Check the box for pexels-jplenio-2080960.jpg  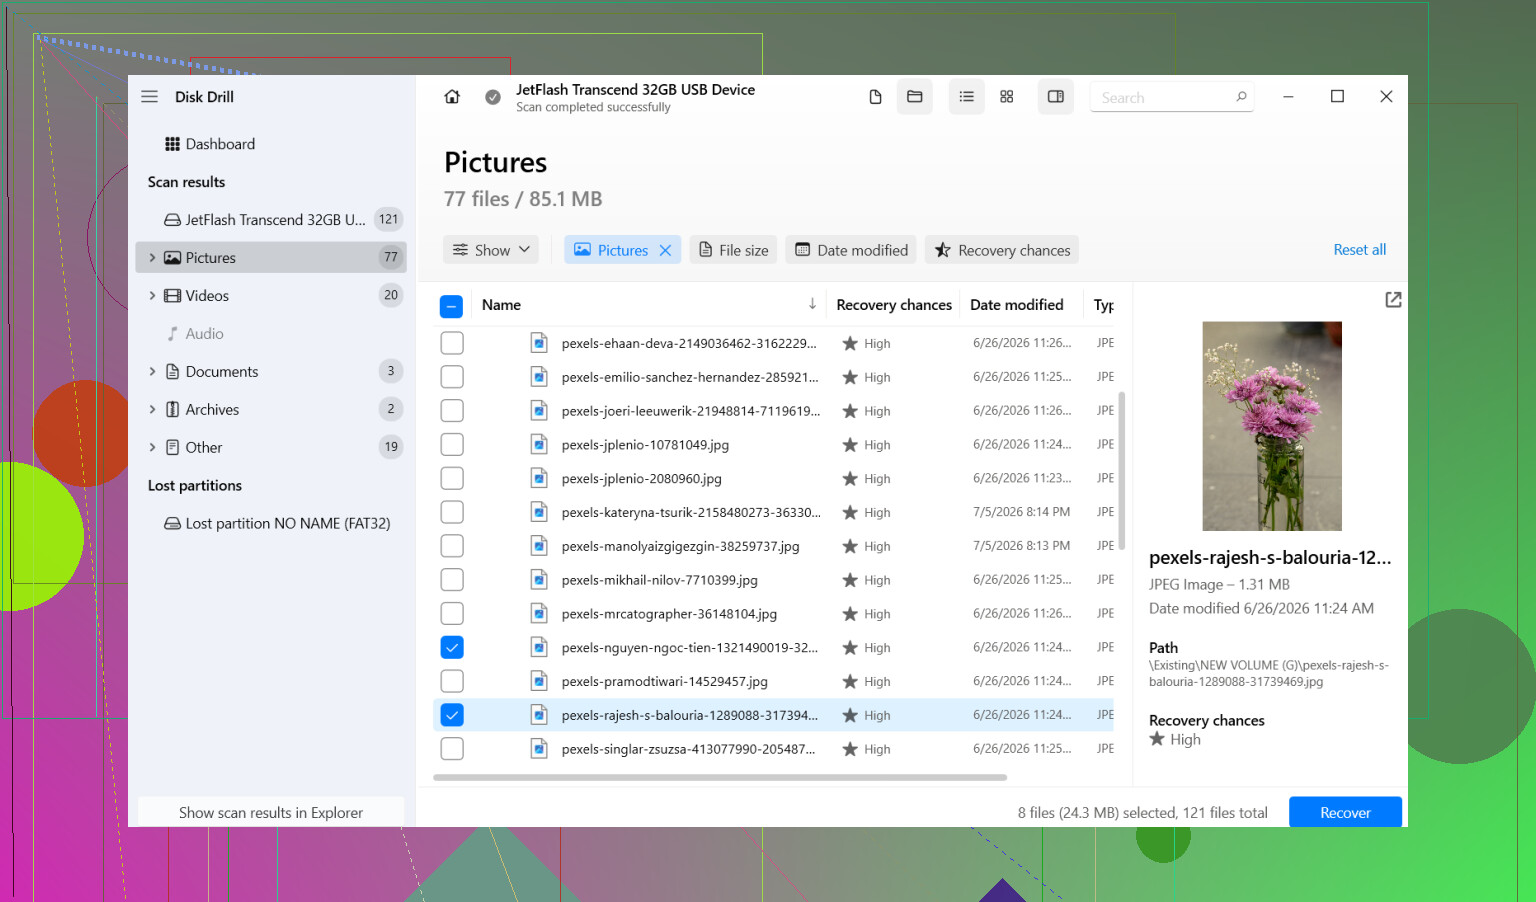[452, 479]
